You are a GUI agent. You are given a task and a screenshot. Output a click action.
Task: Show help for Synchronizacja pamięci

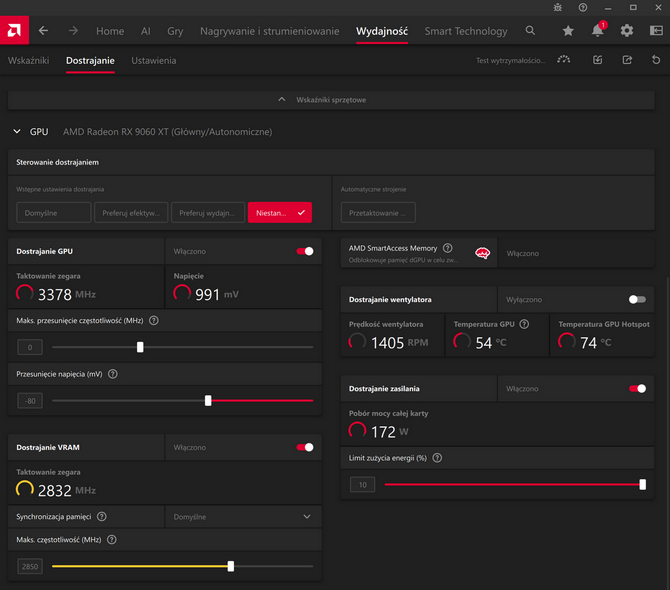pyautogui.click(x=102, y=517)
